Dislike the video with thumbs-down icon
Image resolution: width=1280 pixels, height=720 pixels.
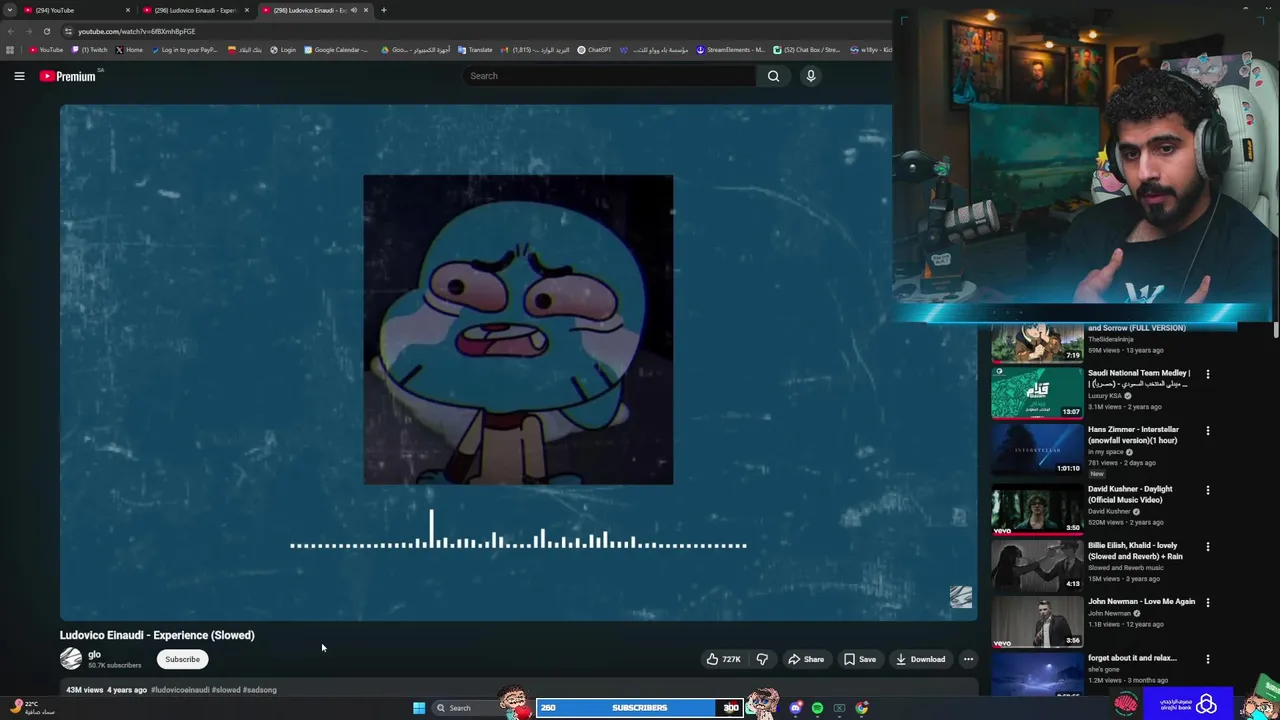point(762,659)
